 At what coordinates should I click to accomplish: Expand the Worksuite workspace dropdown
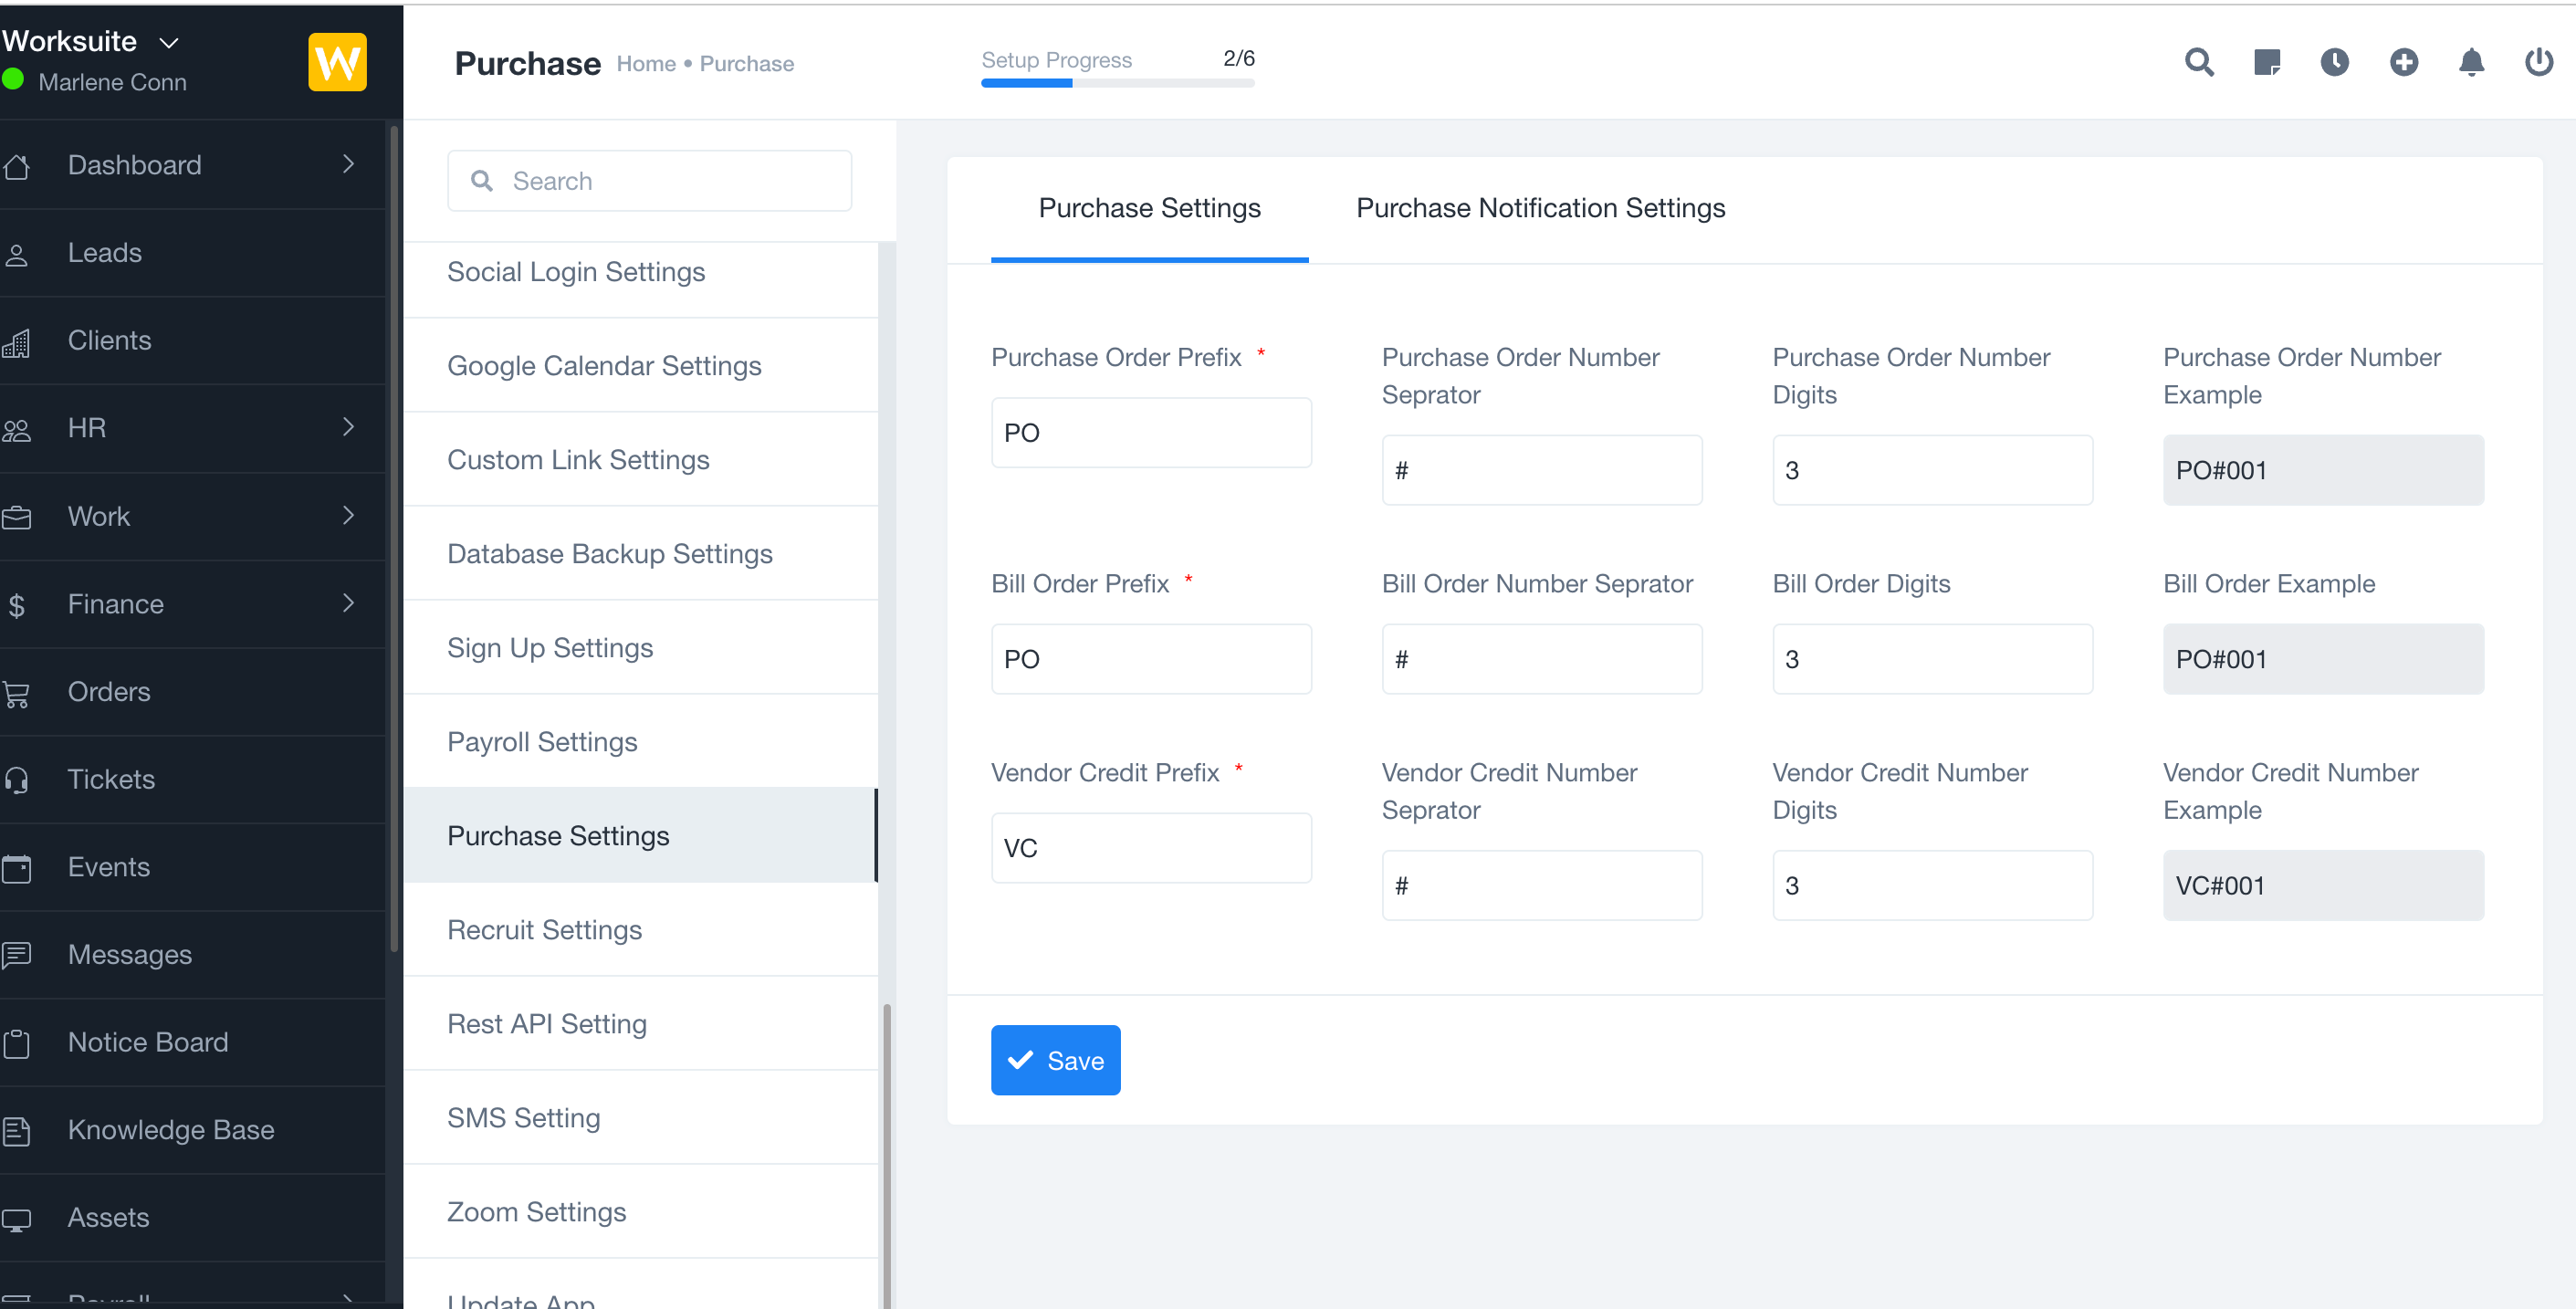(168, 42)
